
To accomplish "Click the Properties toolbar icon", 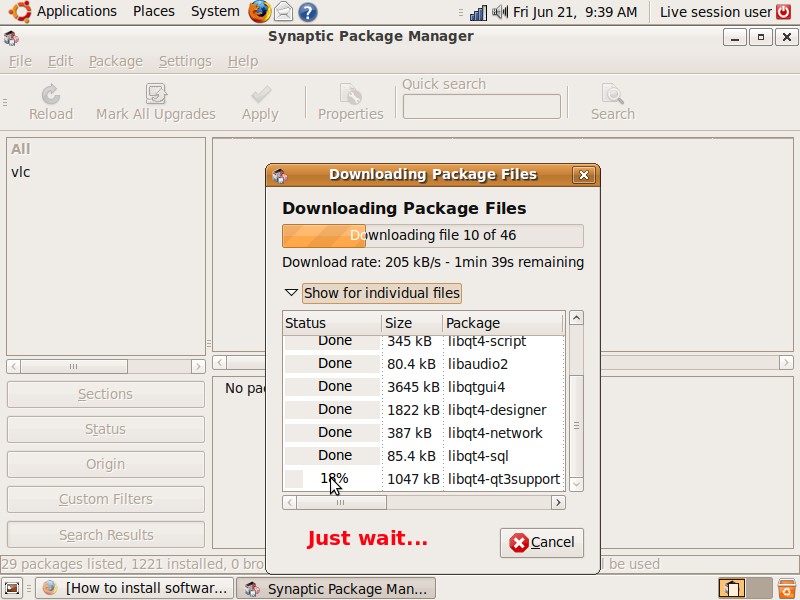I will (x=351, y=94).
